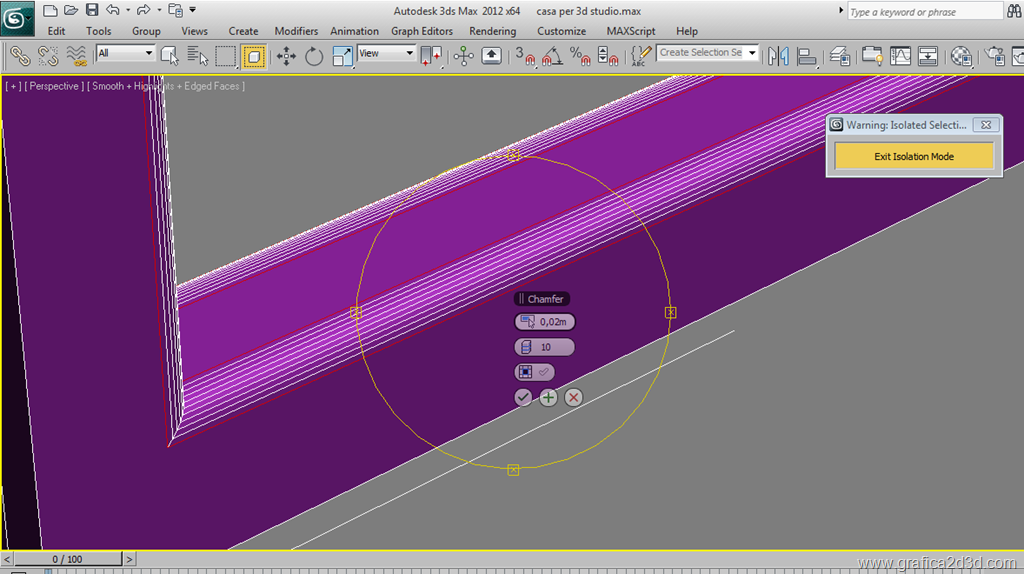Open the All selection filter dropdown

pyautogui.click(x=126, y=53)
